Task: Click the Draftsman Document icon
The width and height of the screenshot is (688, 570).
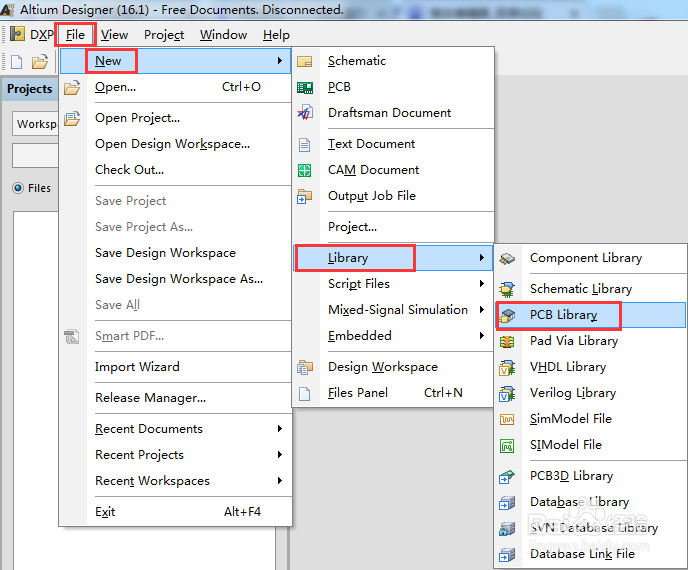Action: click(305, 113)
